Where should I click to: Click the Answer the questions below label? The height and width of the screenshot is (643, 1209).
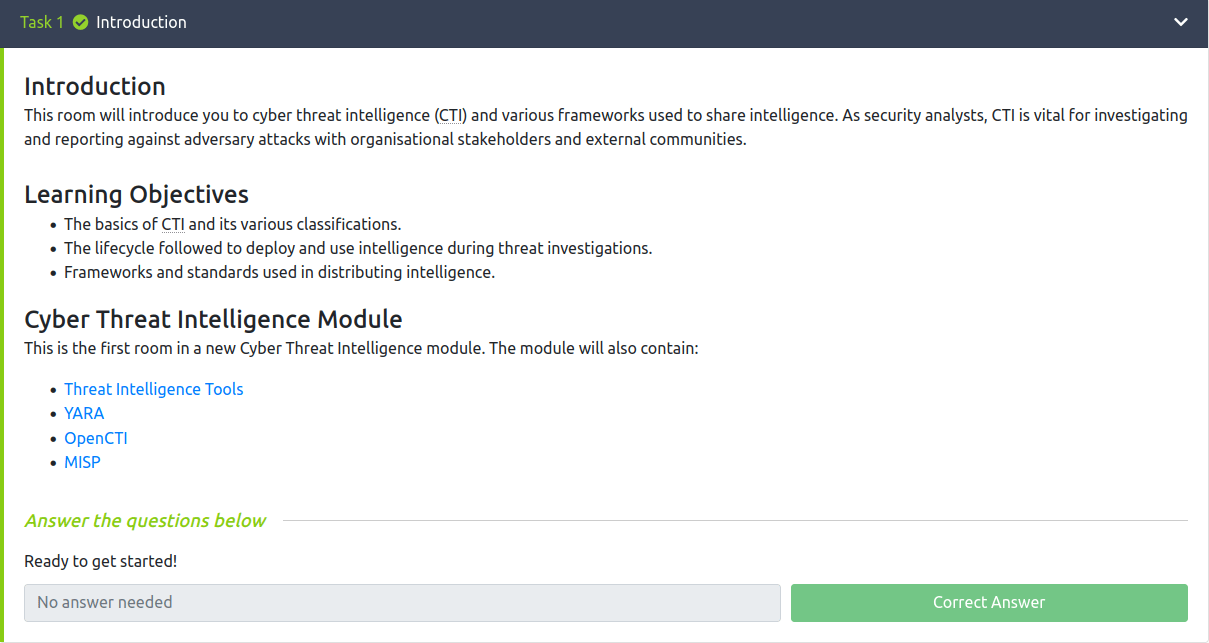pyautogui.click(x=145, y=521)
